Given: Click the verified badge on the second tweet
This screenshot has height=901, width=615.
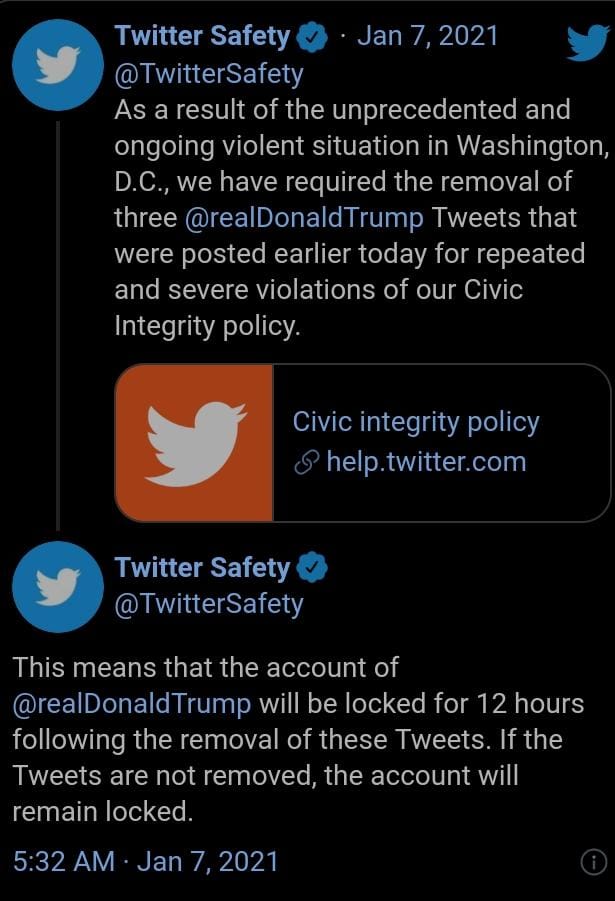Looking at the screenshot, I should (312, 568).
